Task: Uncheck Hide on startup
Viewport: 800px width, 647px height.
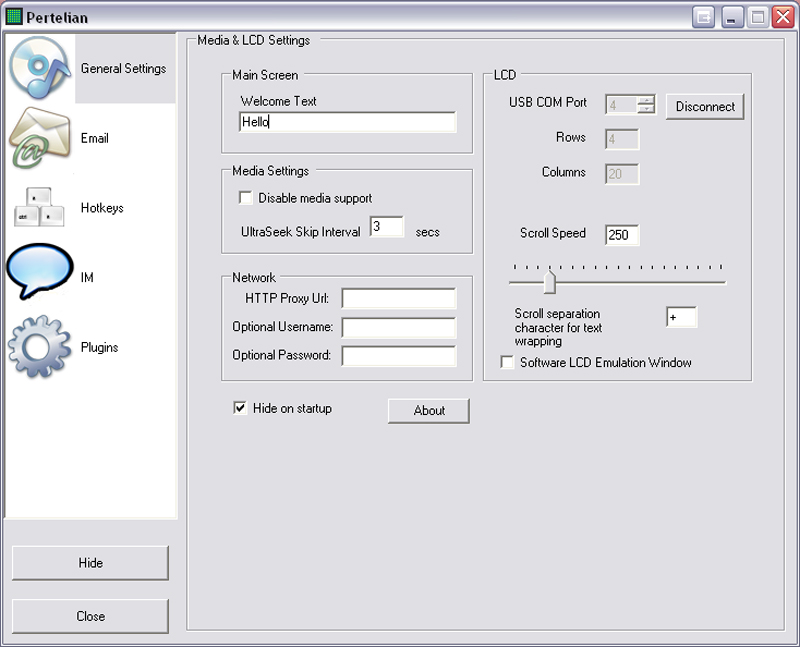Action: pyautogui.click(x=240, y=408)
